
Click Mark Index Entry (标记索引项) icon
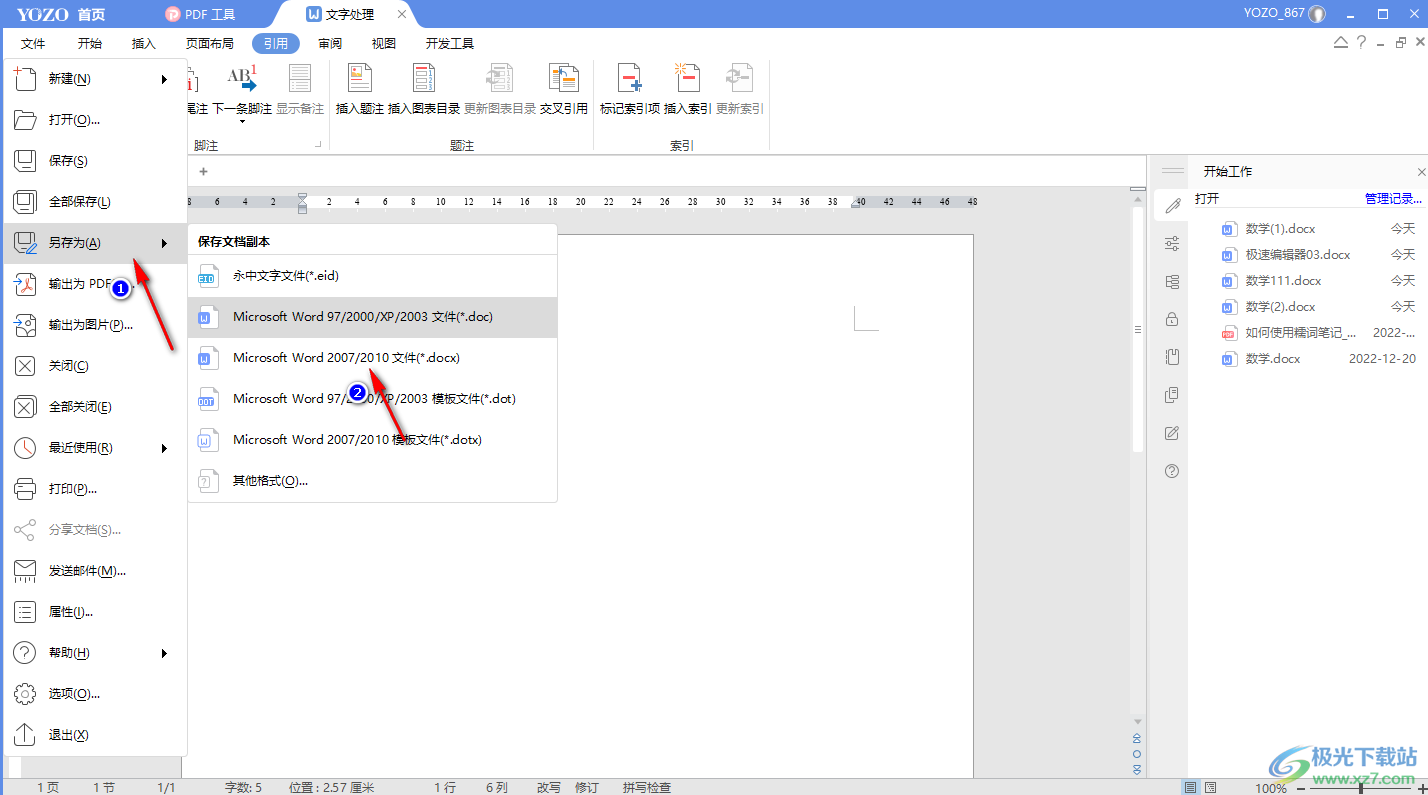click(630, 79)
